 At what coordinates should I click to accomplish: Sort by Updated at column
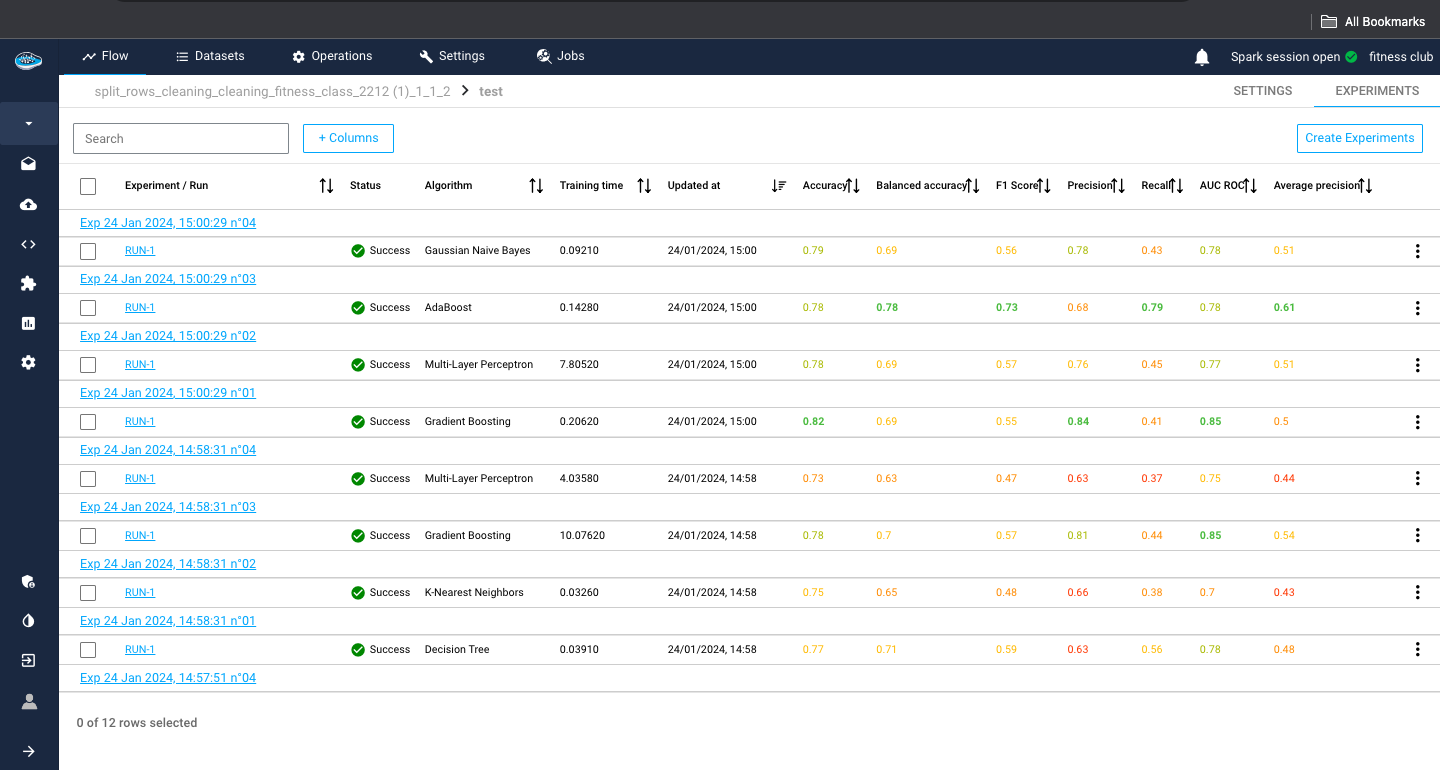[779, 186]
